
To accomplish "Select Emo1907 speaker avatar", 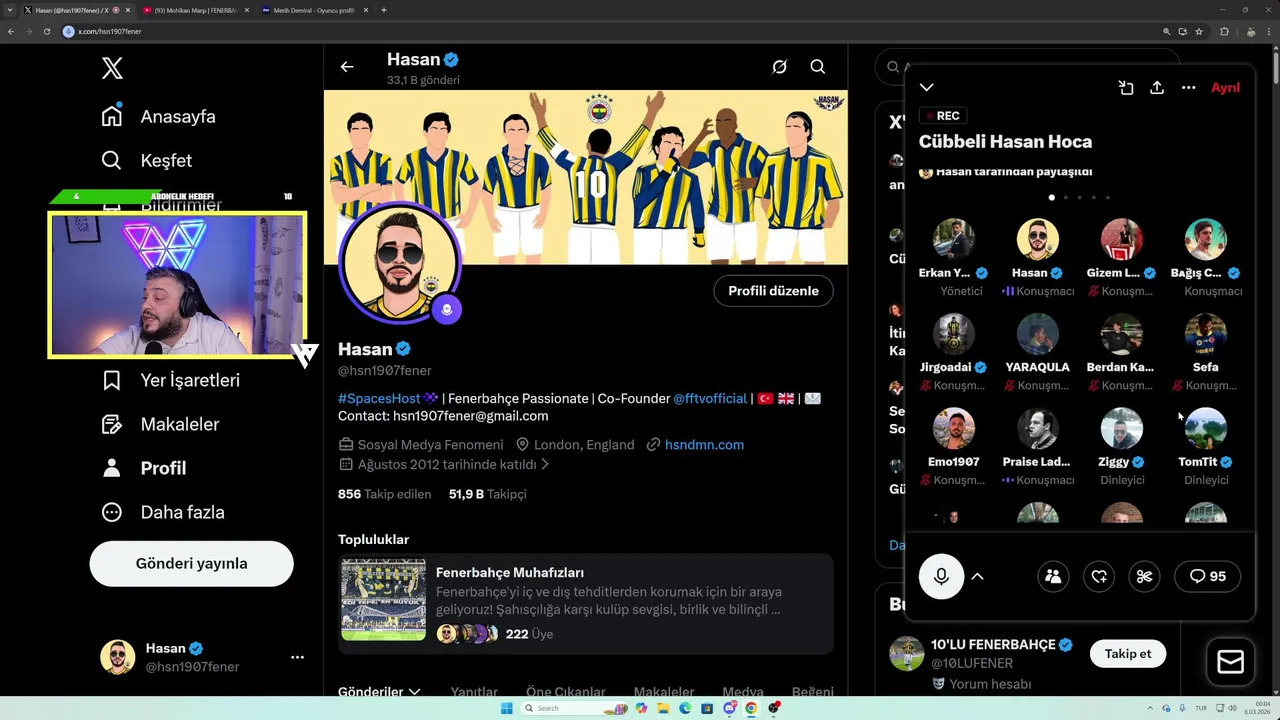I will coord(954,428).
